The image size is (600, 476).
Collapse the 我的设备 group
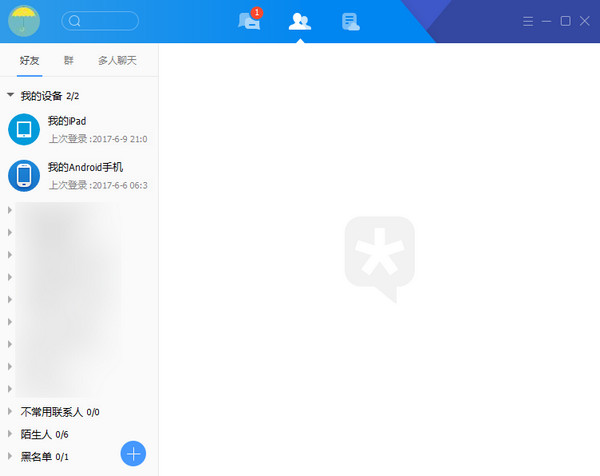point(10,96)
